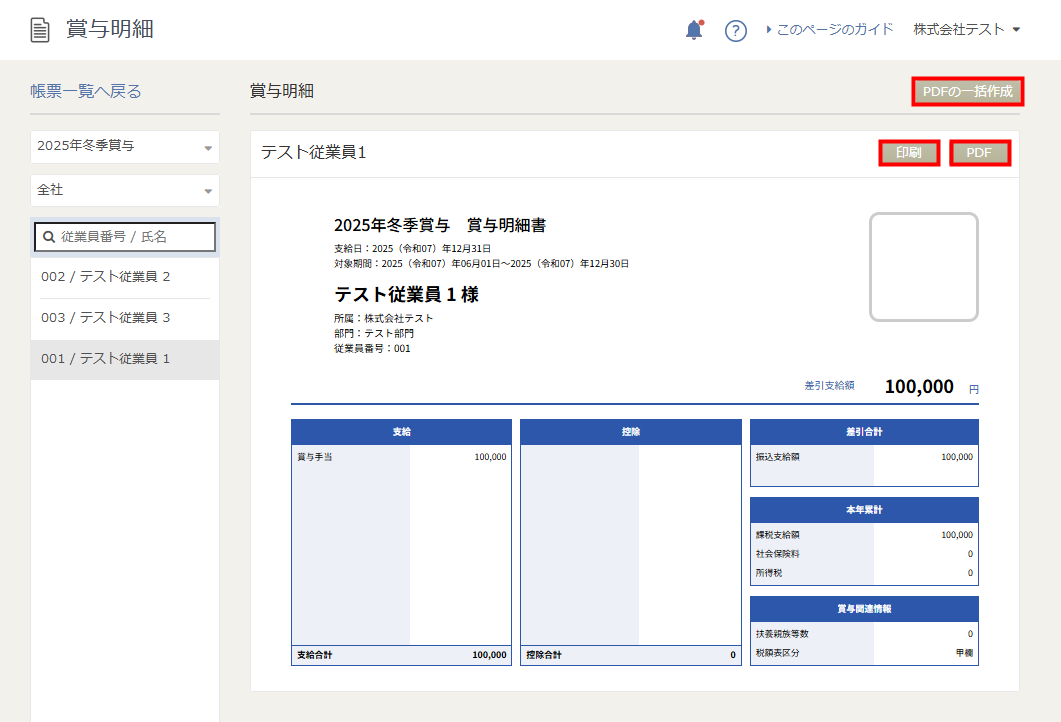Select employee 002 / テスト従業員 2

pos(106,277)
